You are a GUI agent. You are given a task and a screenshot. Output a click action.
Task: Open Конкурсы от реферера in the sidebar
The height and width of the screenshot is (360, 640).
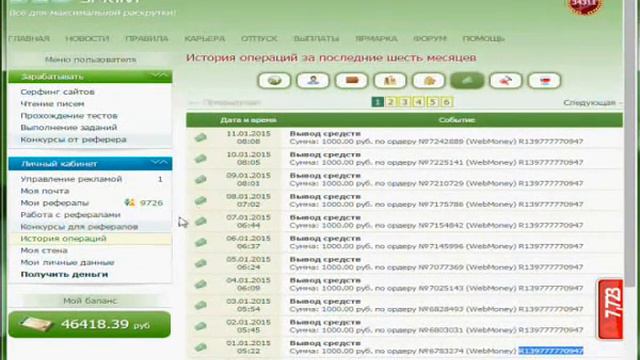(73, 140)
